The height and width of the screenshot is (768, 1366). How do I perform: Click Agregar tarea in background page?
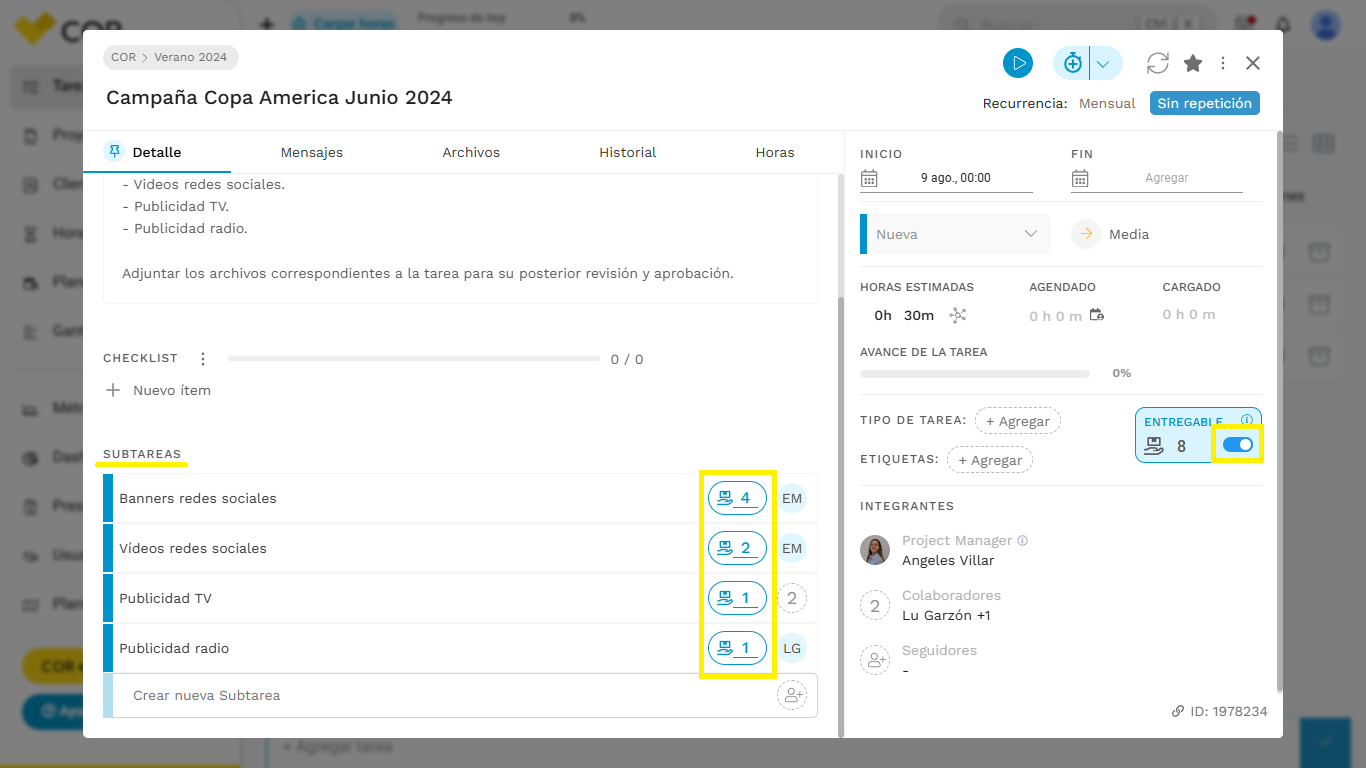pos(337,746)
